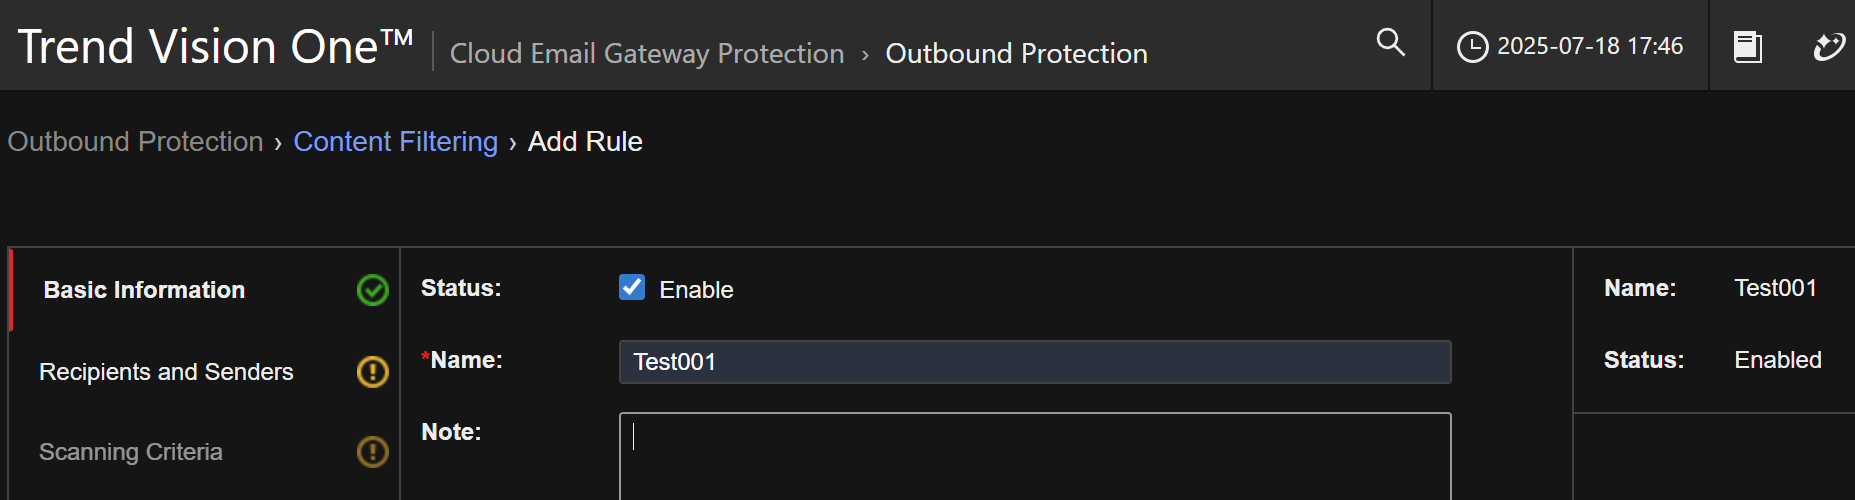Click the Name field containing Test001
1855x500 pixels.
click(x=1034, y=362)
